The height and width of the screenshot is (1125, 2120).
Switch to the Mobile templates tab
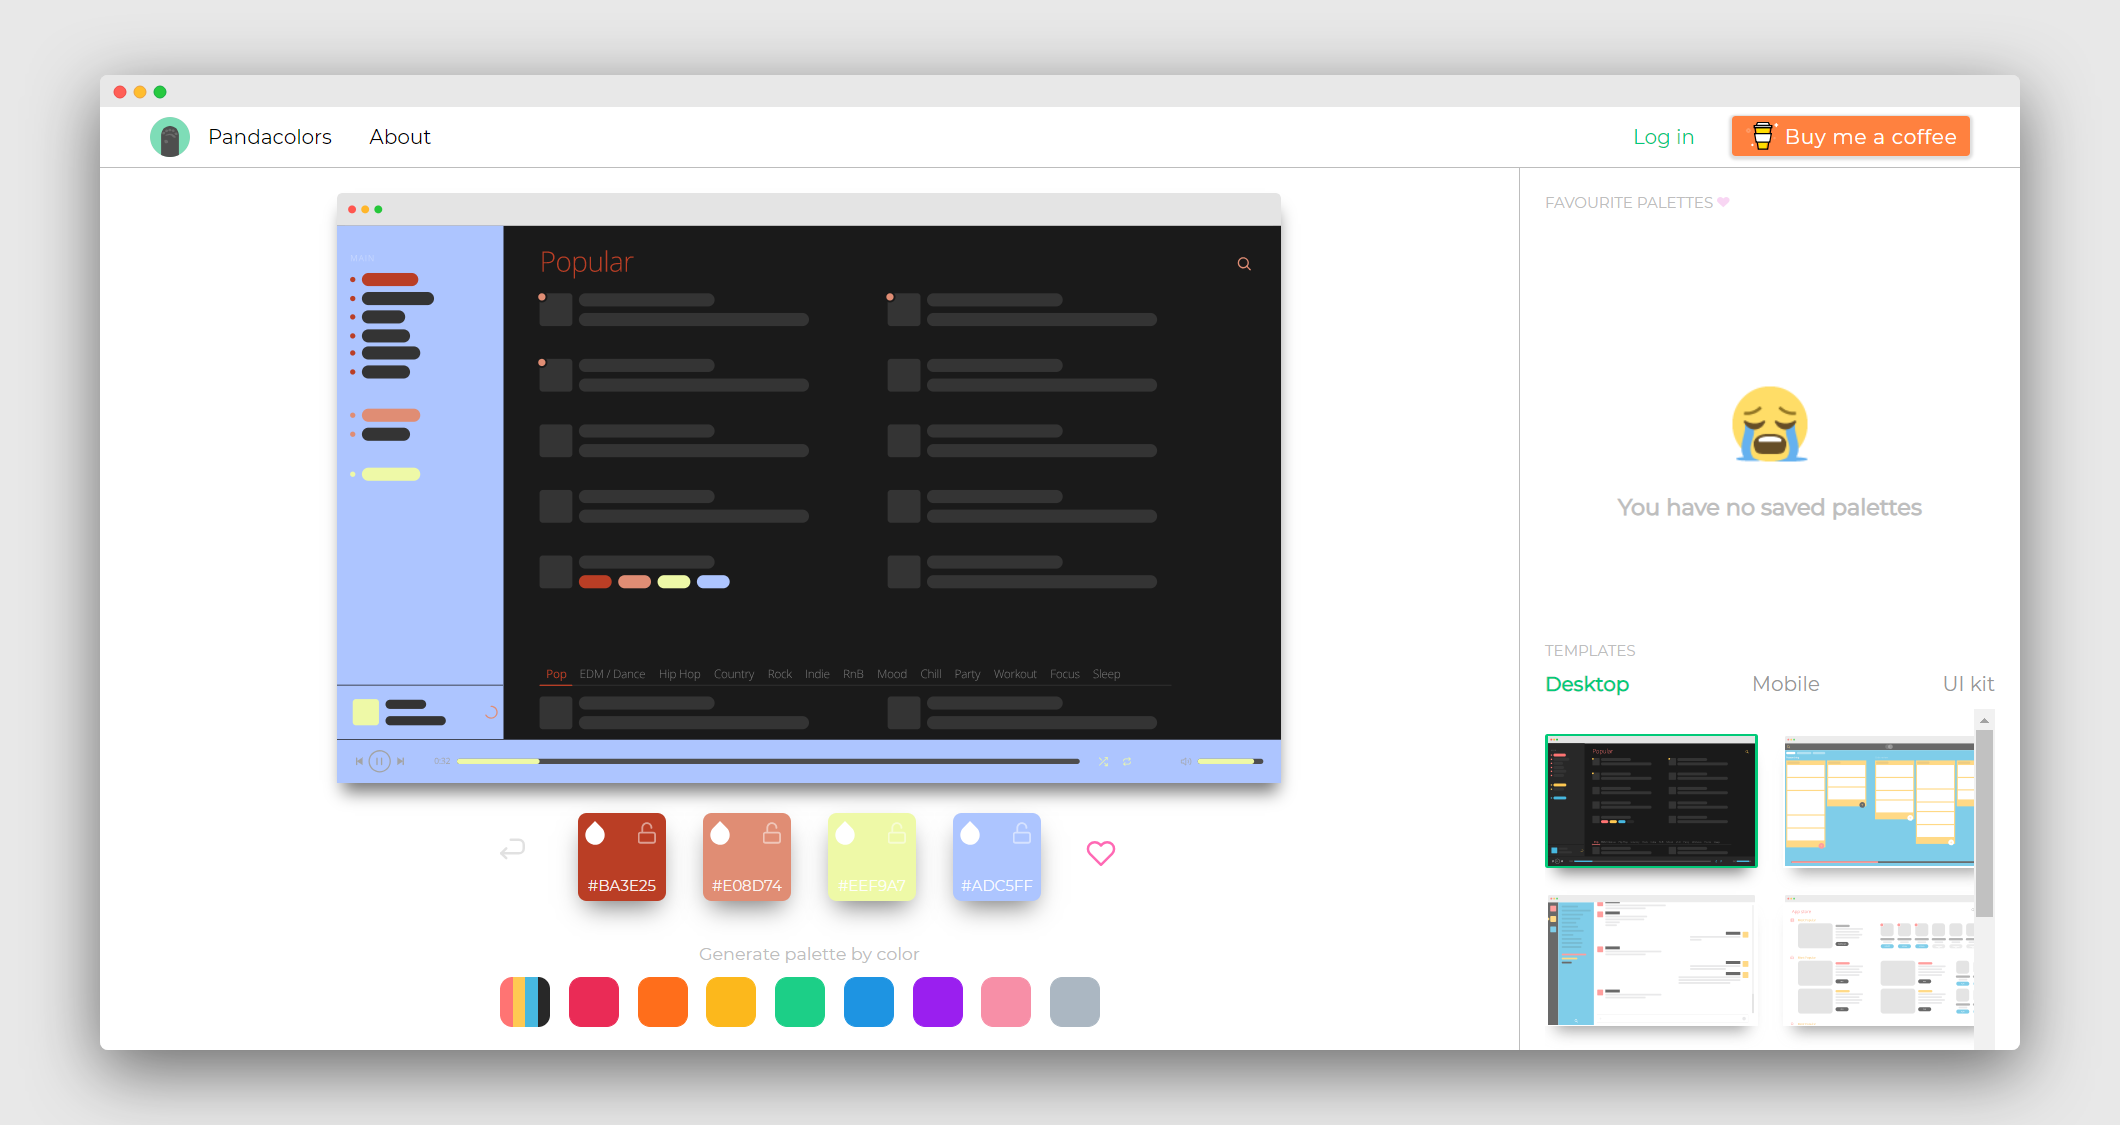click(1785, 684)
